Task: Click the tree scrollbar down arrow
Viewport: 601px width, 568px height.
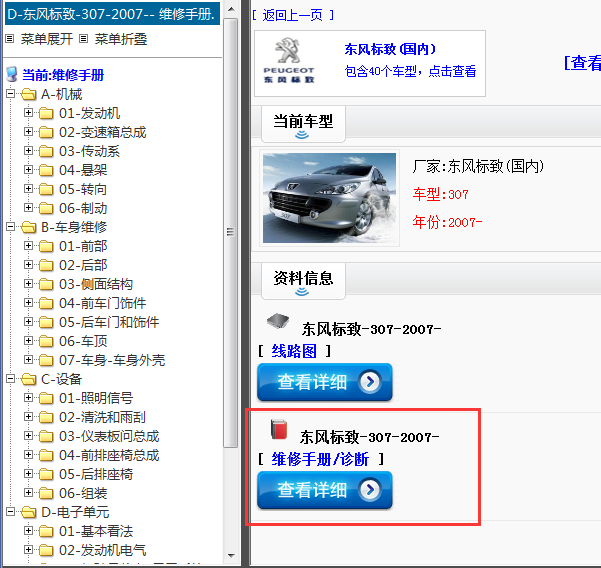Action: coord(231,555)
